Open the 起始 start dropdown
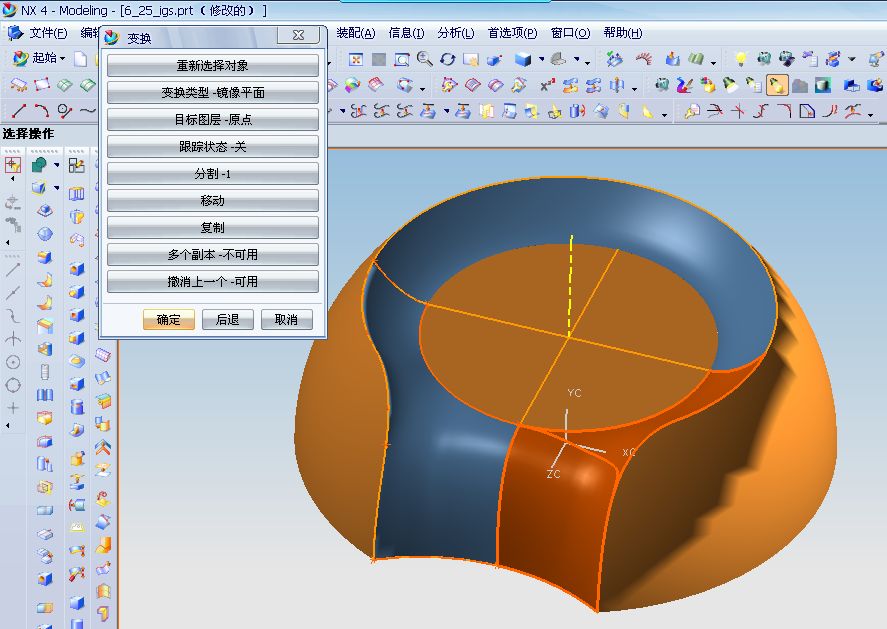This screenshot has width=887, height=629. [x=38, y=58]
